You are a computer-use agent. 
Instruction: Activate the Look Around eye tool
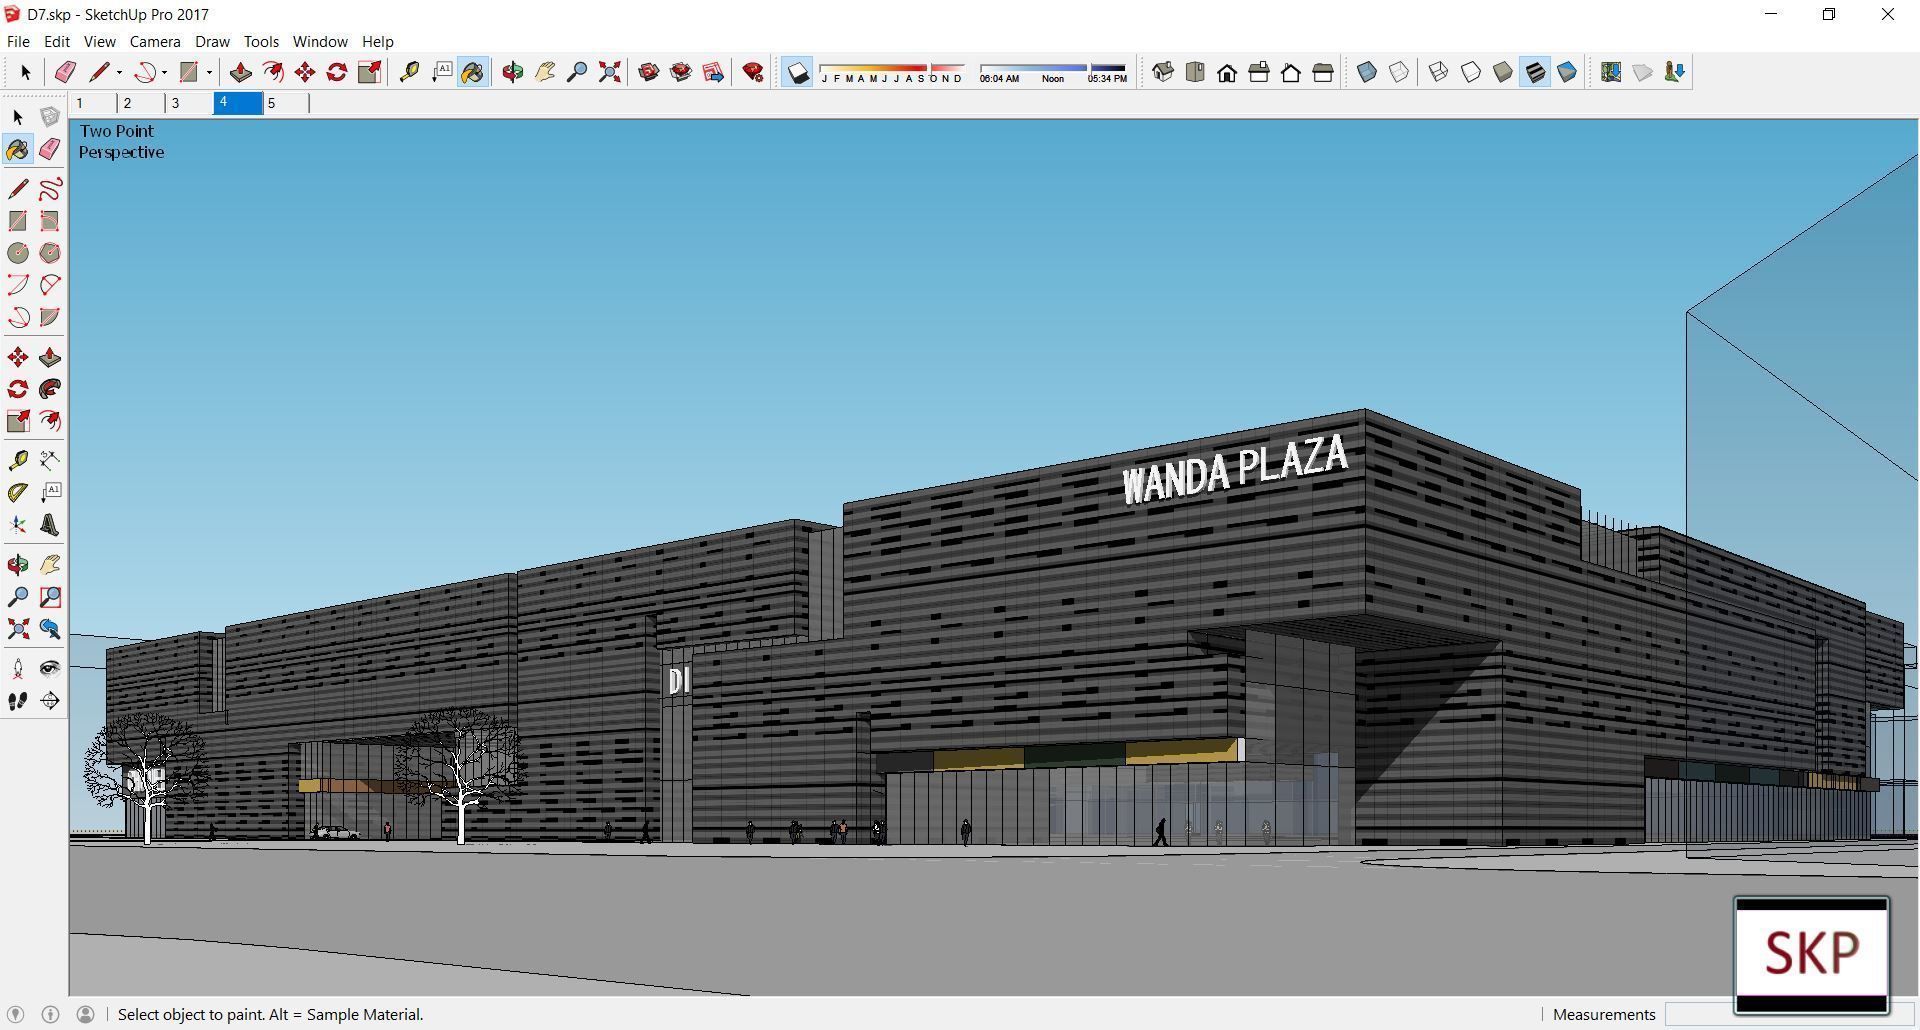pos(50,669)
